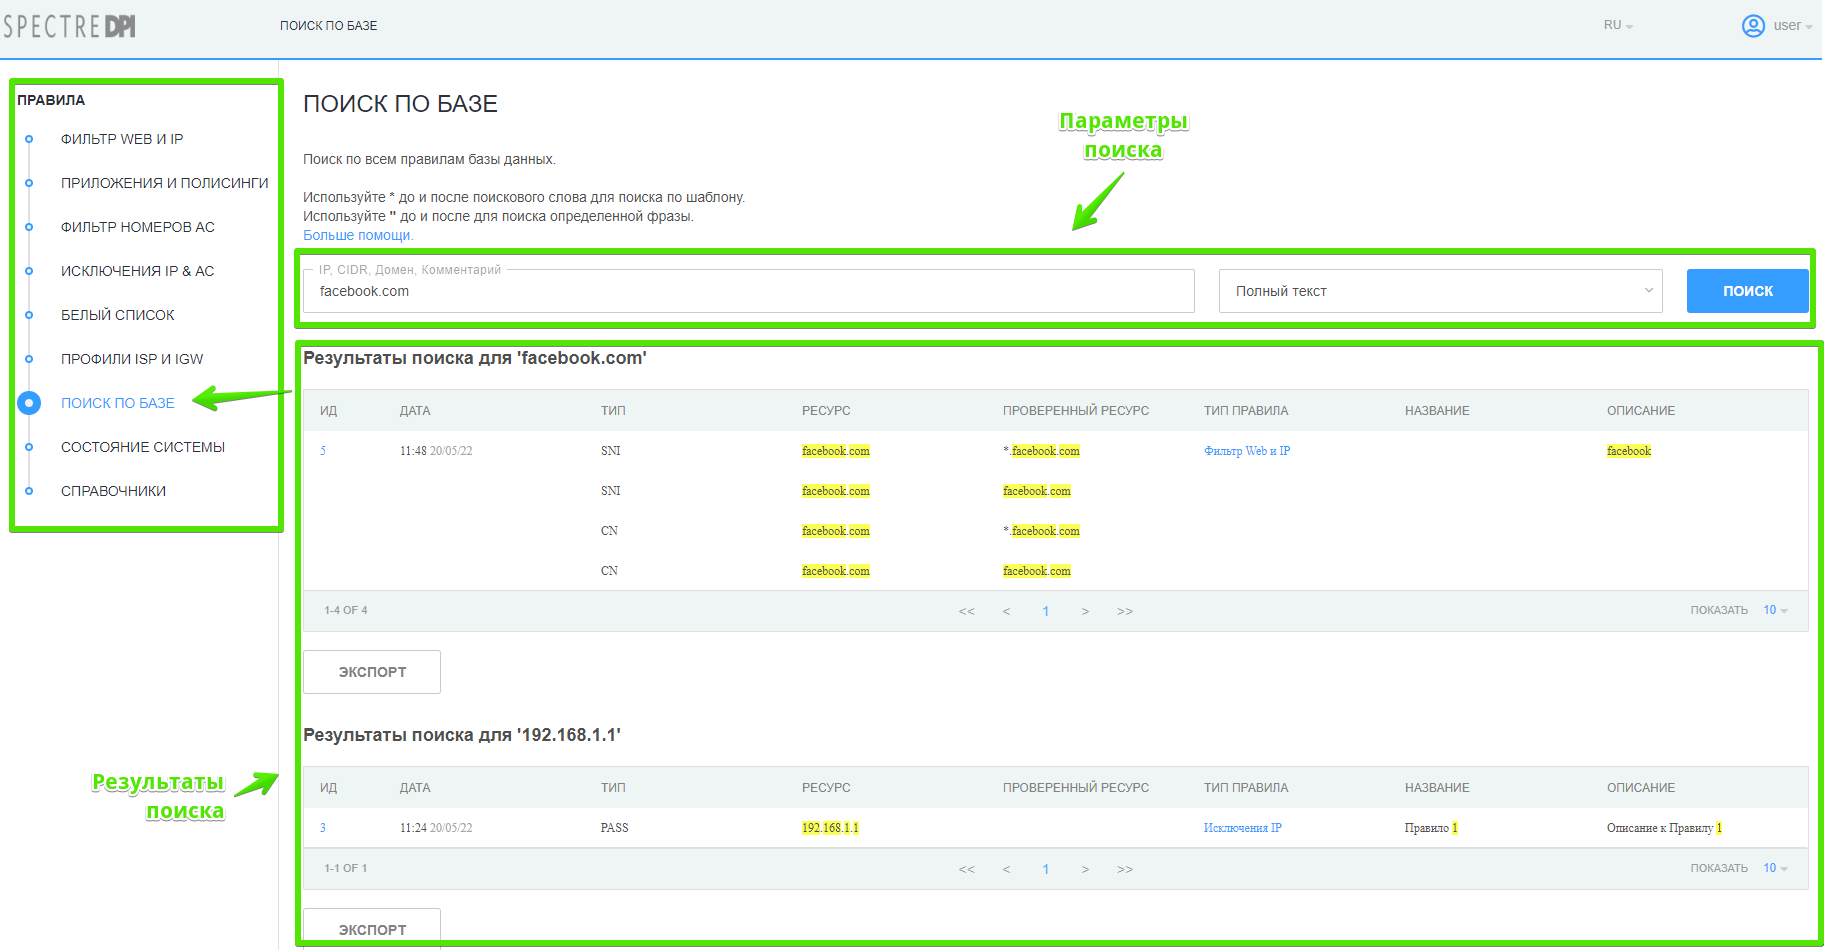Go to next page in facebook.com results
Screen dimensions: 1829x950
point(1085,611)
